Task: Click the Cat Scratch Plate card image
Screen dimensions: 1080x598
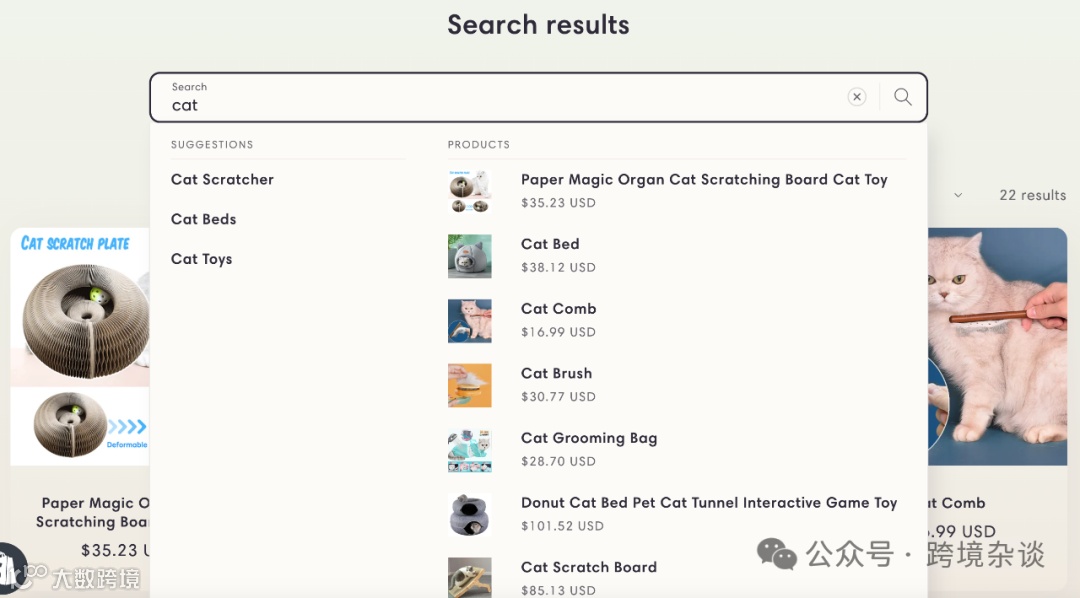Action: click(x=80, y=345)
